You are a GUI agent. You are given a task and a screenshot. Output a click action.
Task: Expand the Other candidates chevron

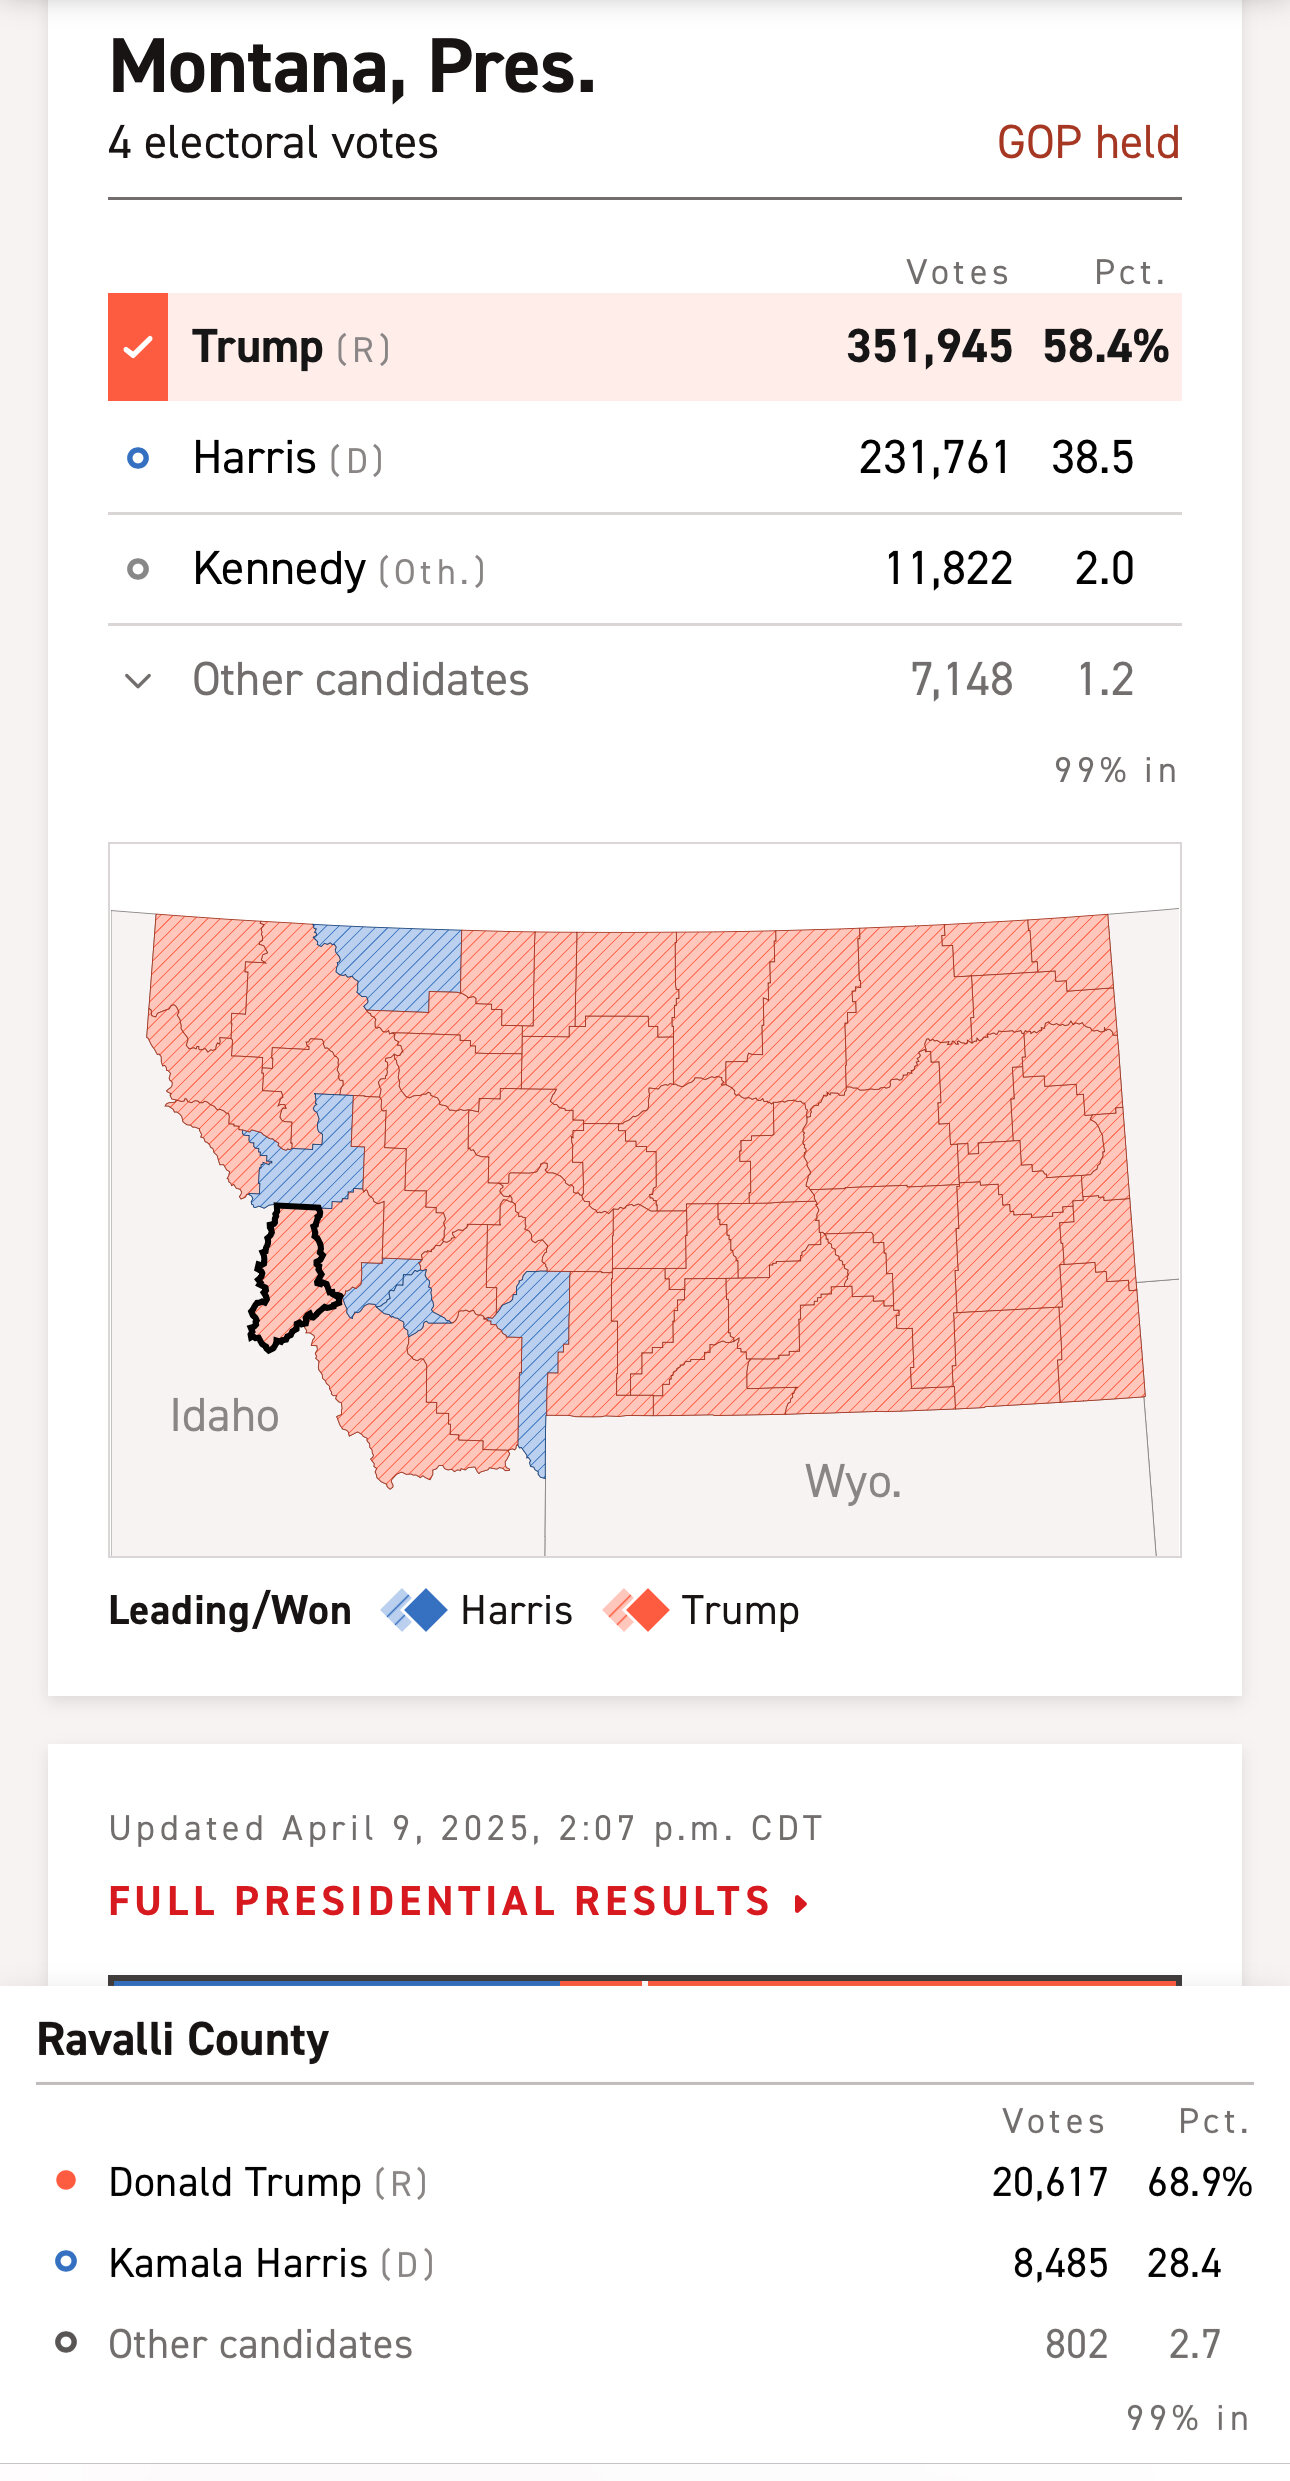coord(138,681)
